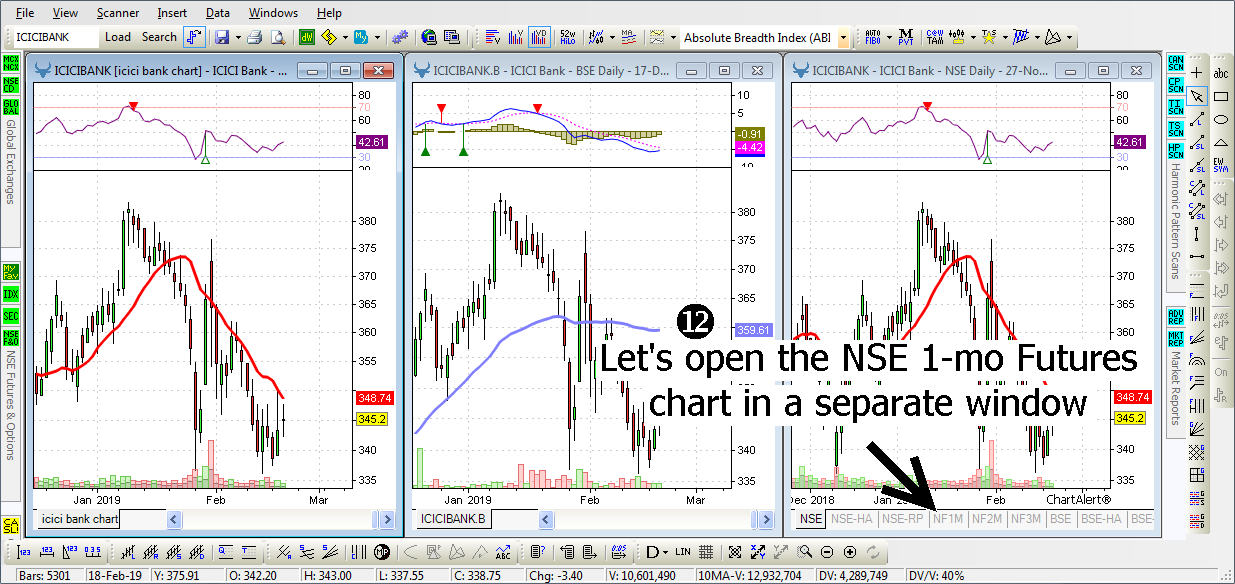Viewport: 1235px width, 584px height.
Task: Open the NSE Futures & Options side panel
Action: tap(10, 404)
